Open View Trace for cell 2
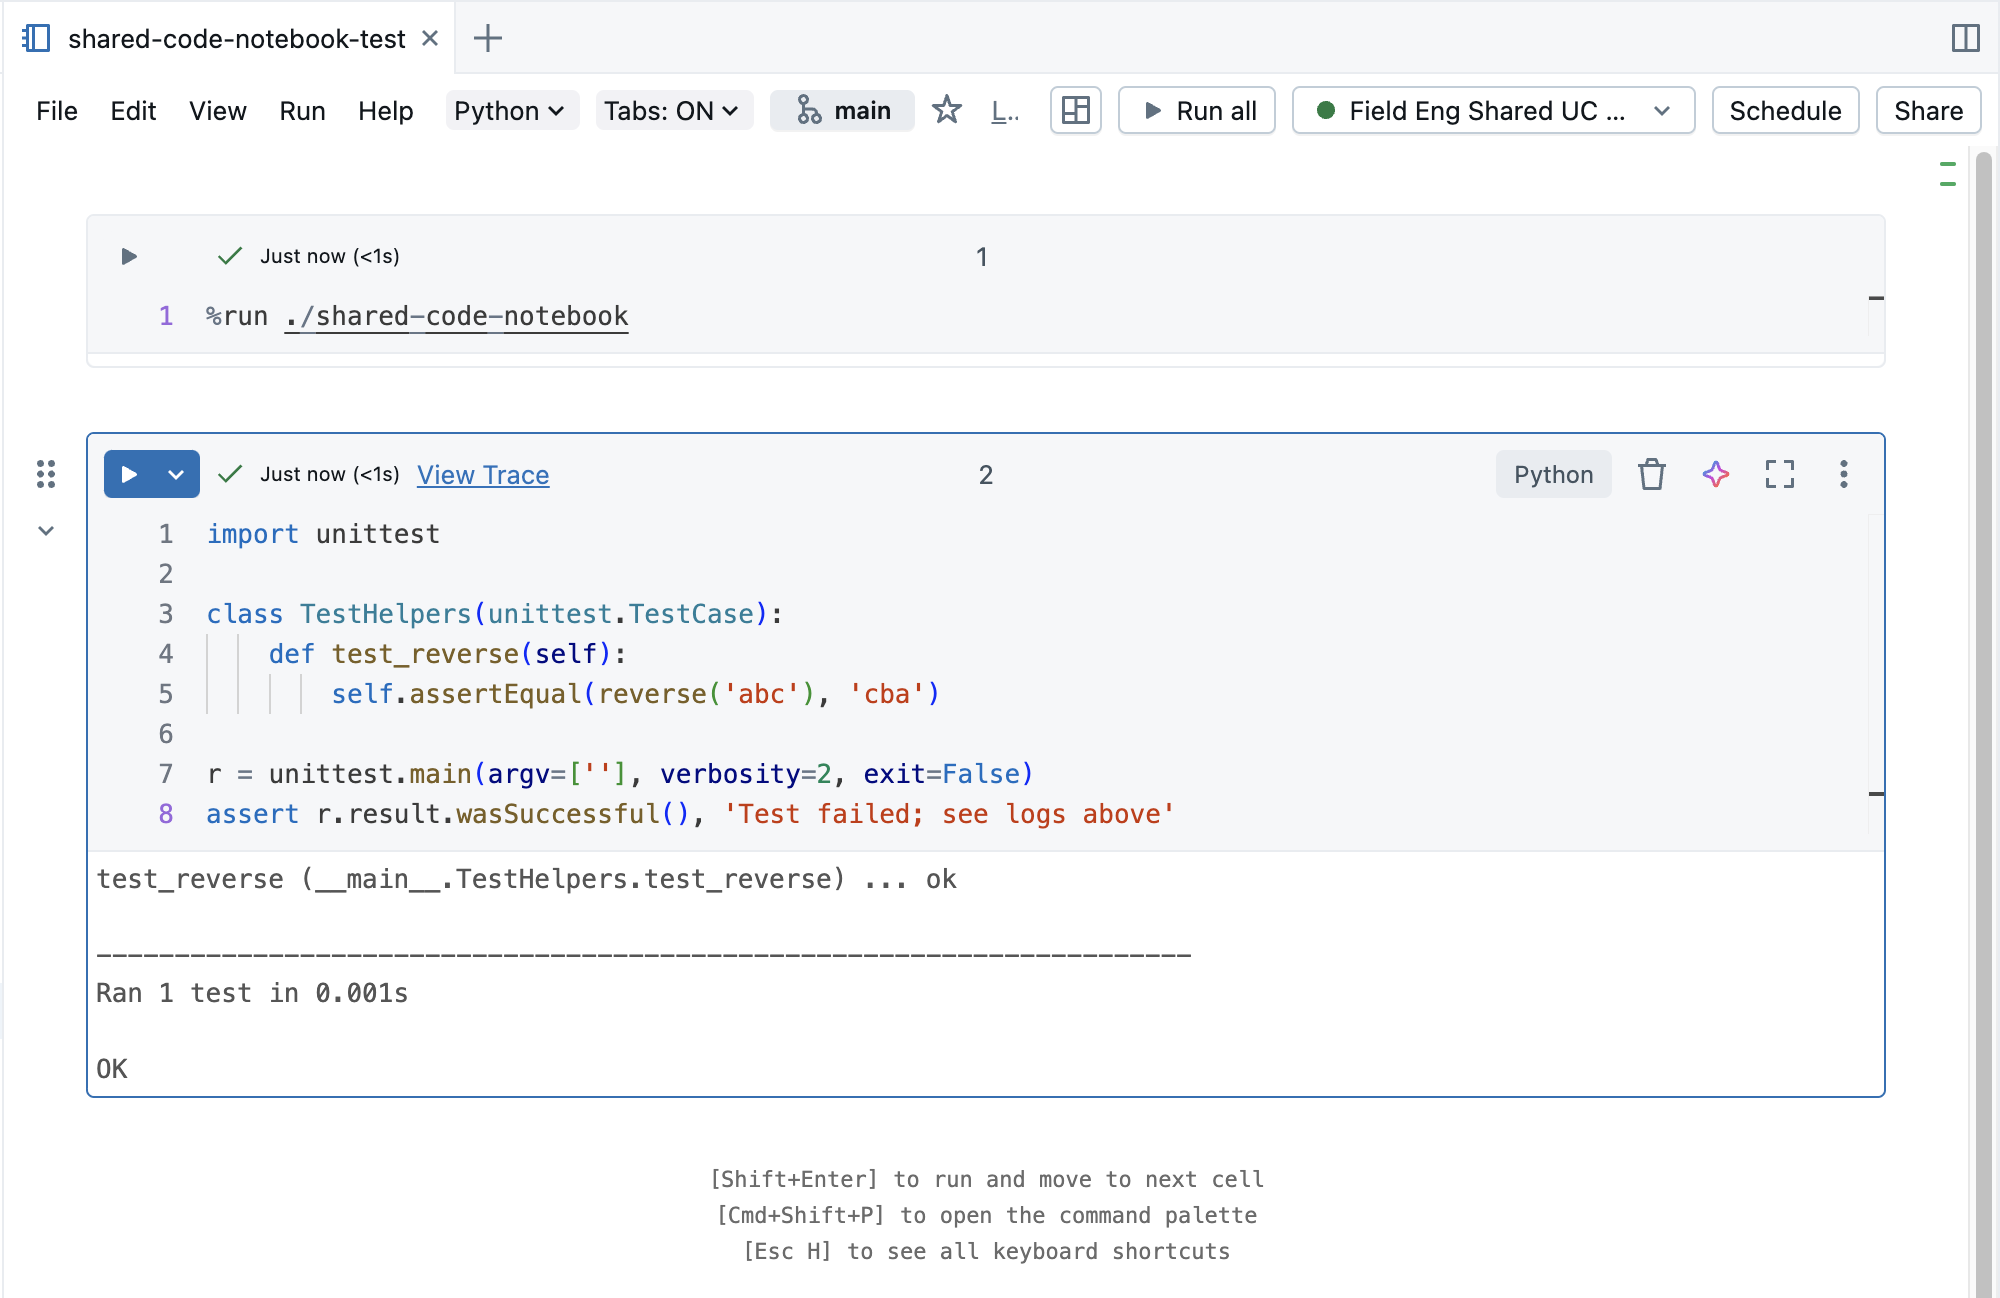Image resolution: width=2000 pixels, height=1298 pixels. [483, 475]
